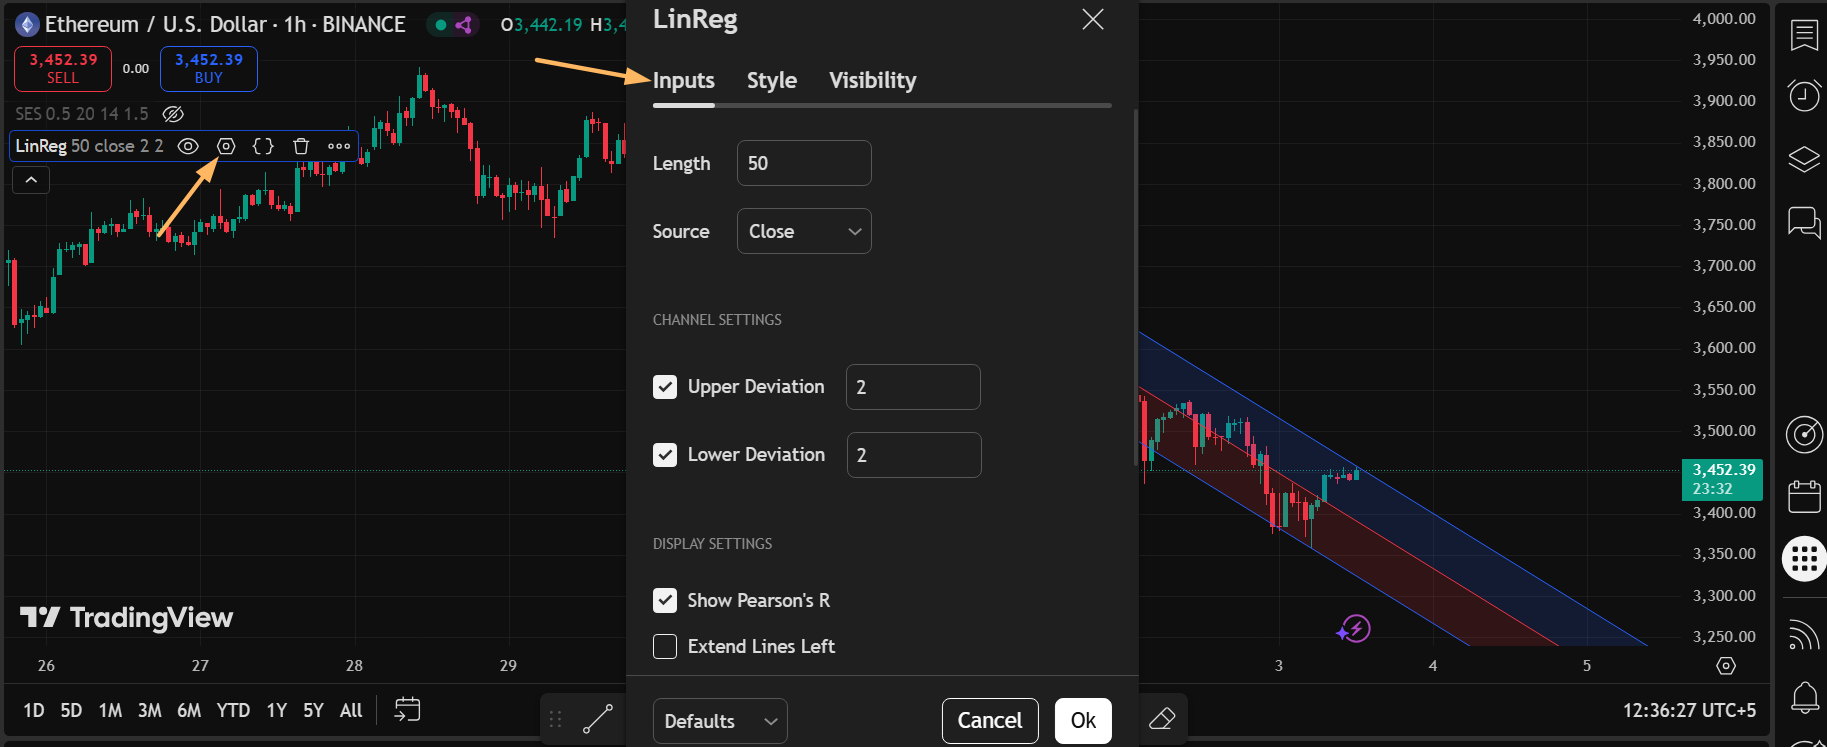
Task: Open the broadcast streams icon in sidebar
Action: tap(1804, 635)
